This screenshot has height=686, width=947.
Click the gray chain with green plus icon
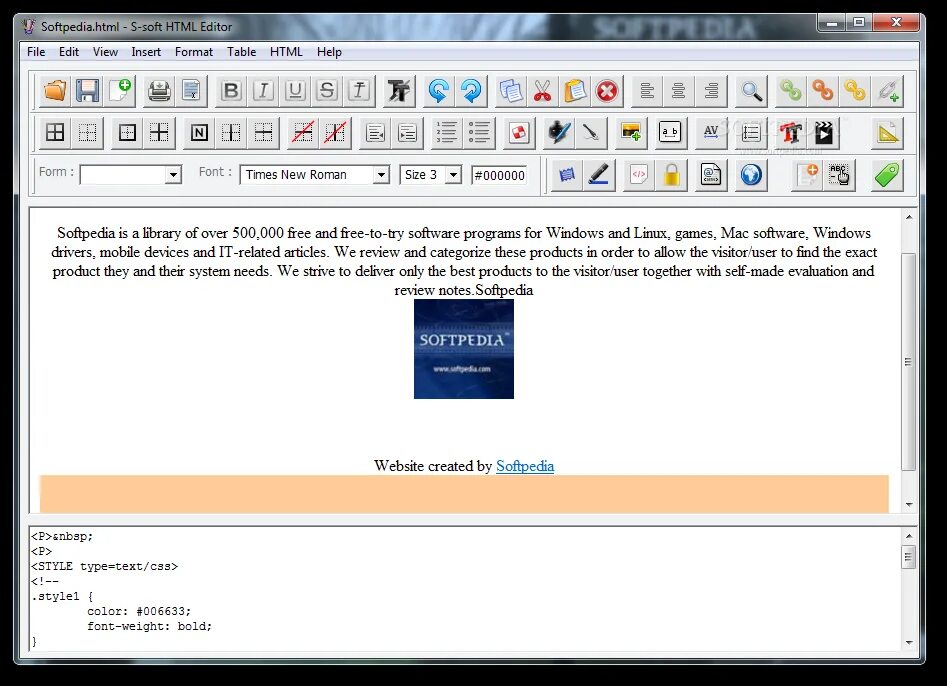(x=888, y=91)
